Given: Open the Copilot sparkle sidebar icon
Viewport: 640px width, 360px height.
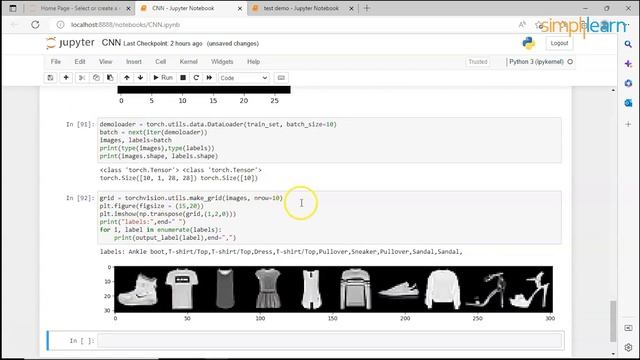Looking at the screenshot, I should click(628, 64).
